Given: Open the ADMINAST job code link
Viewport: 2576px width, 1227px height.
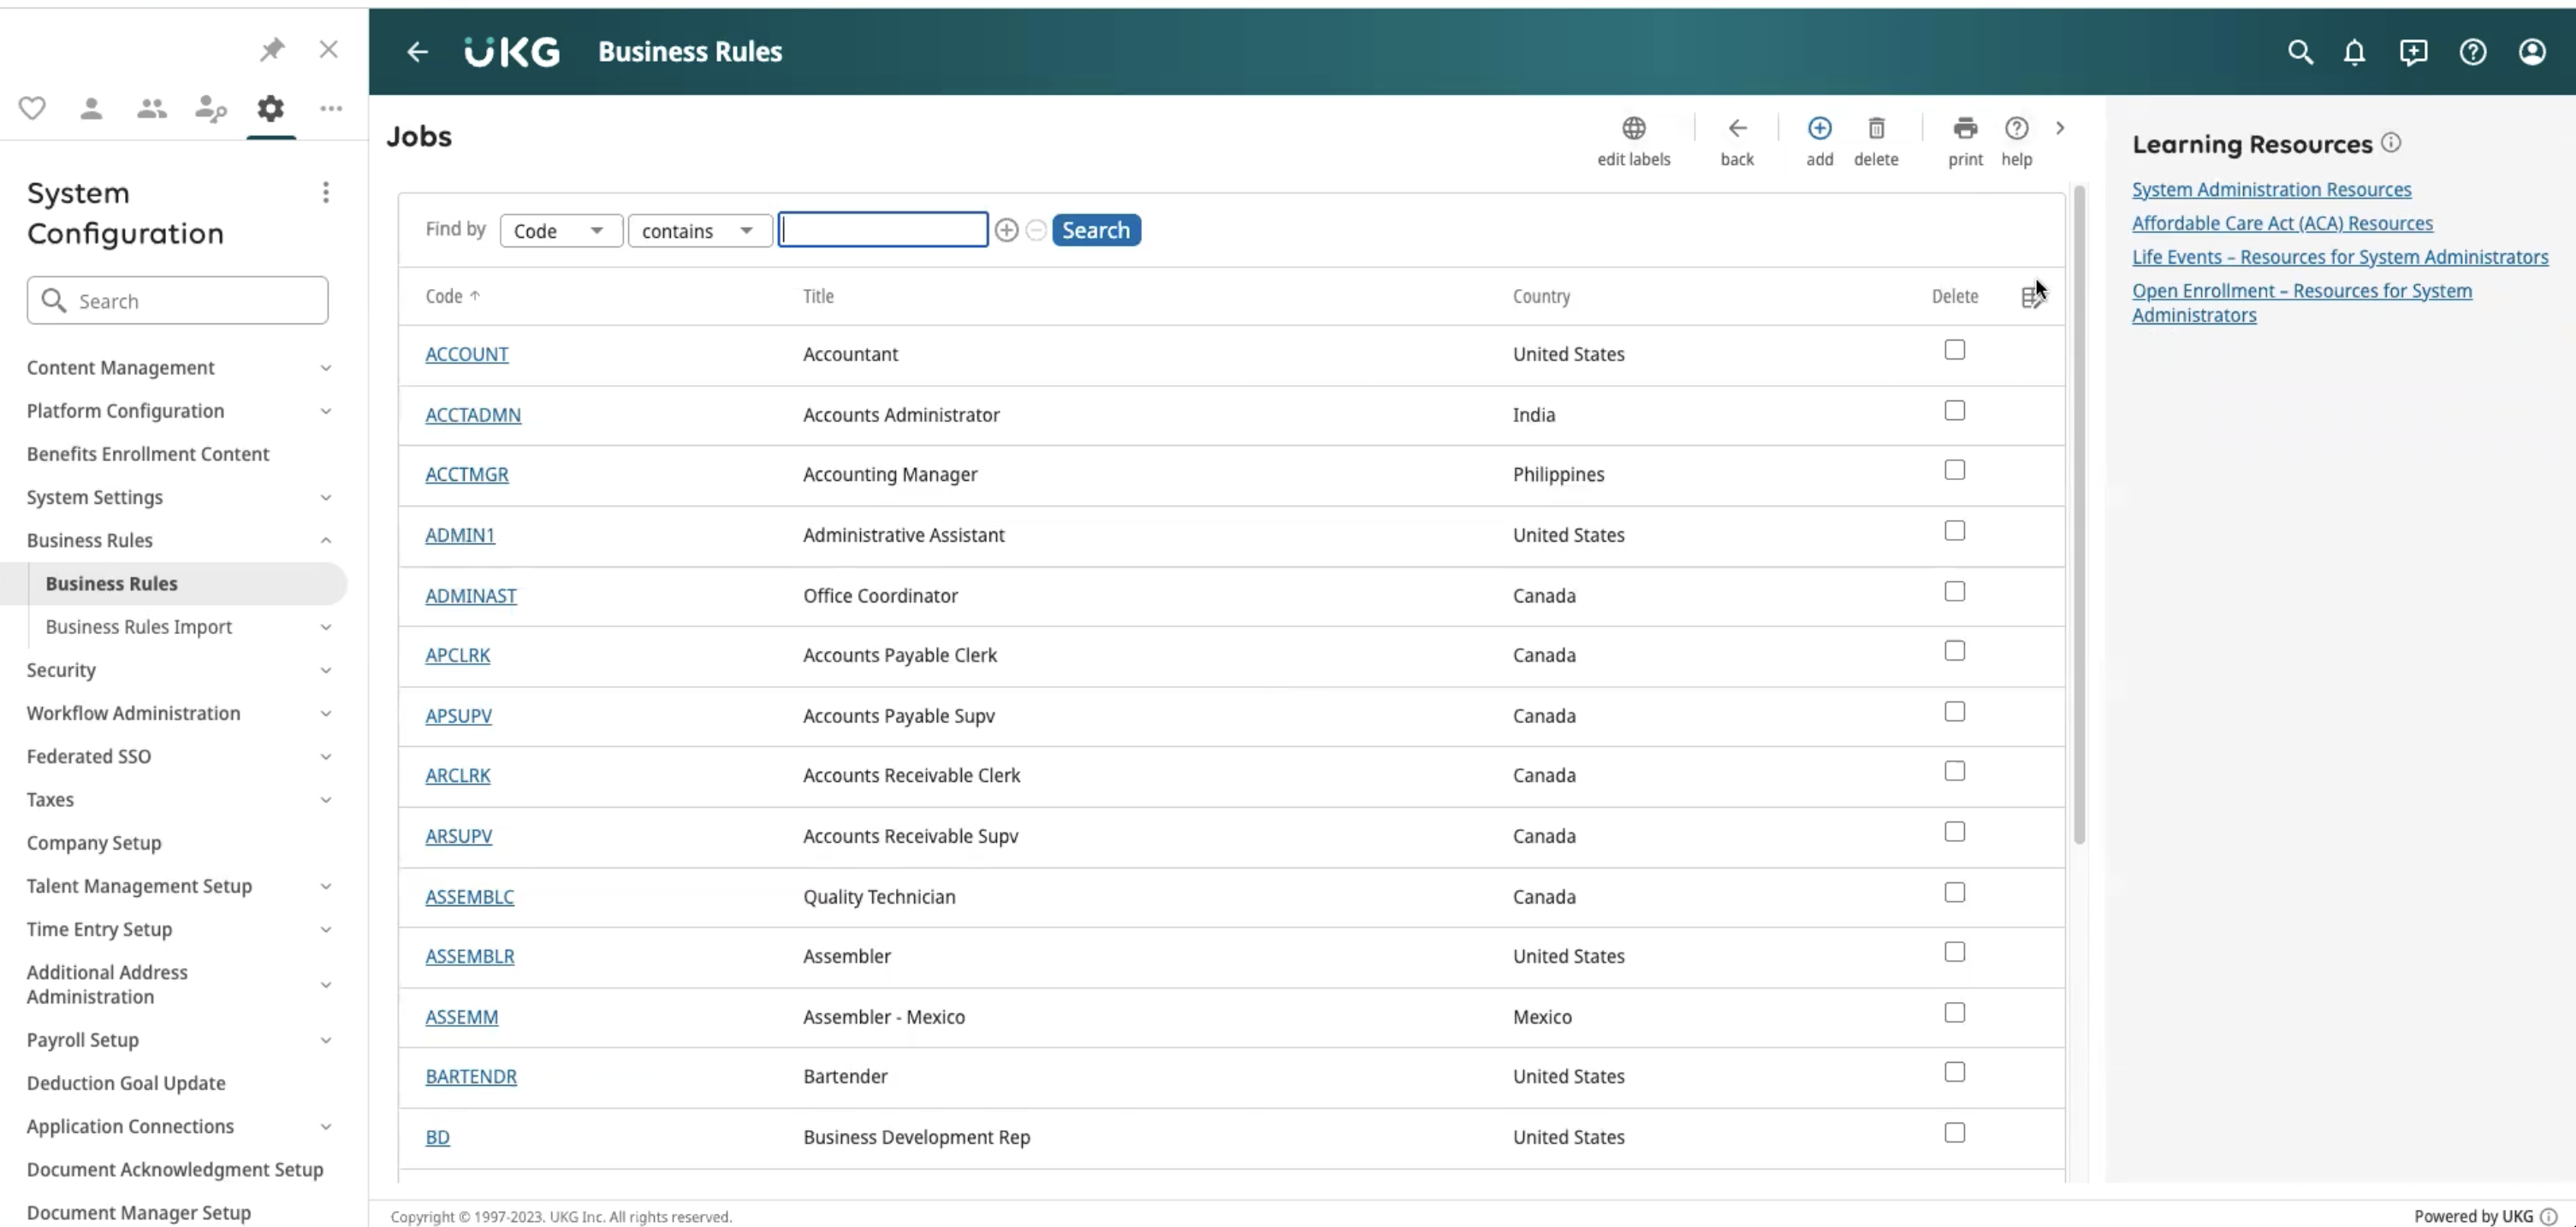Looking at the screenshot, I should point(471,596).
